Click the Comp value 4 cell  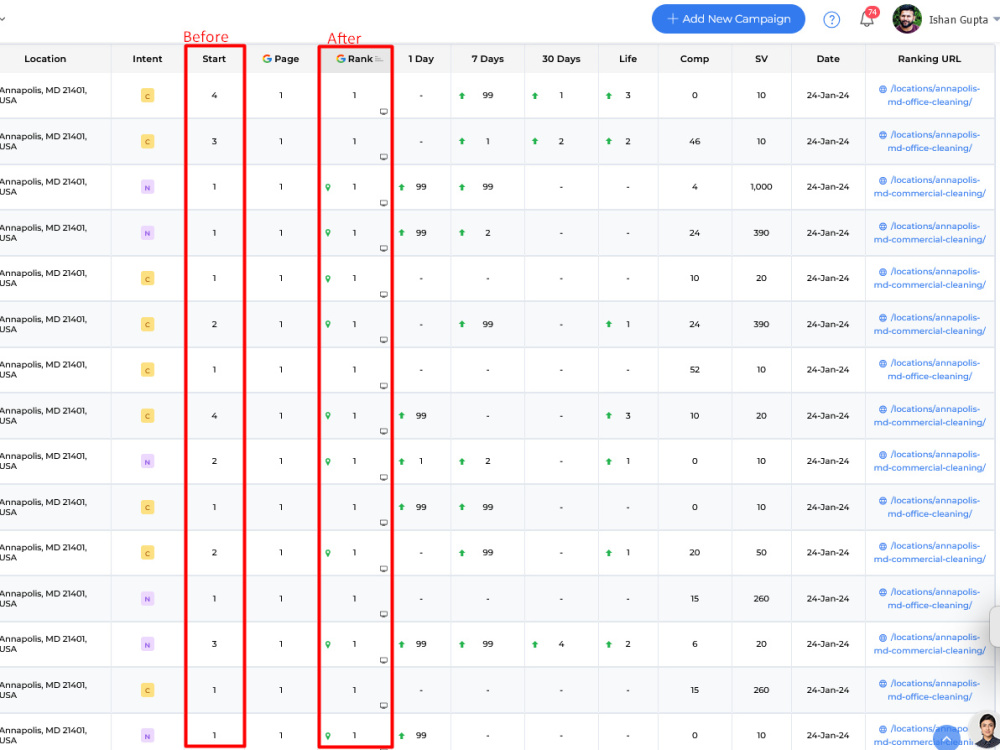[695, 188]
